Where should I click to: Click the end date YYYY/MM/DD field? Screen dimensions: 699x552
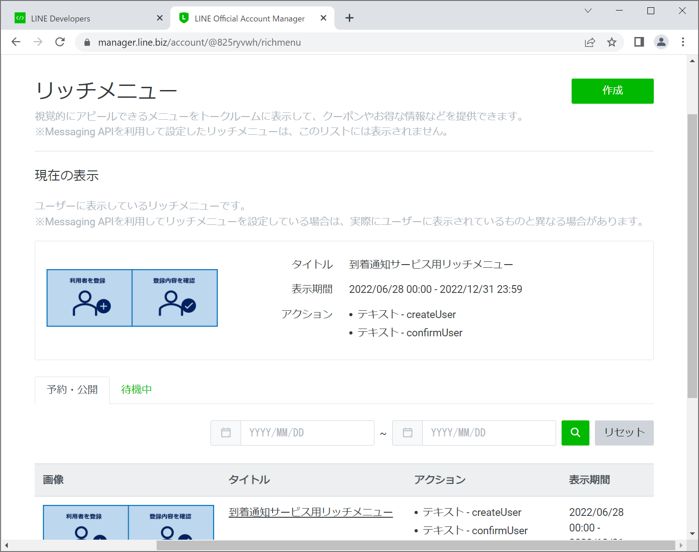tap(489, 433)
